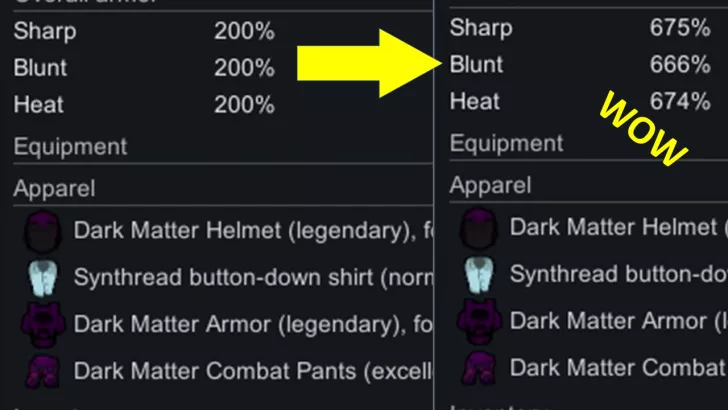728x410 pixels.
Task: Select Dark Matter Combat Pants (excellent) entry on left
Action: tap(253, 371)
